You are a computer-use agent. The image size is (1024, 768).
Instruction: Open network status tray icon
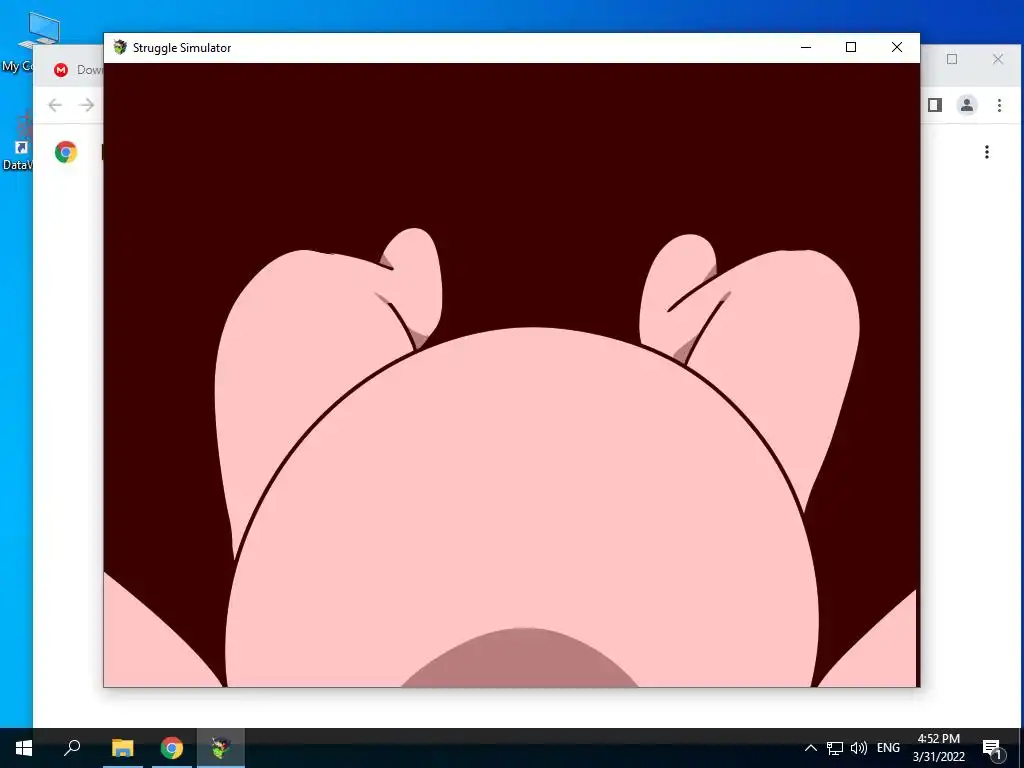pos(835,748)
